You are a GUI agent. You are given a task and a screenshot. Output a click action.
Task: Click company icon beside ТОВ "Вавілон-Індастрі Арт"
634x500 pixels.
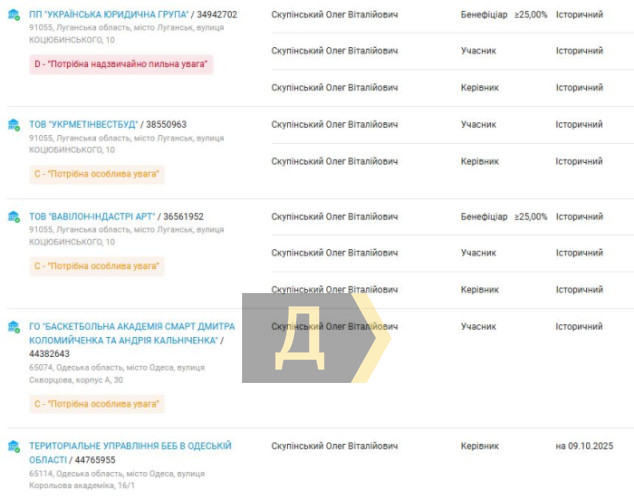[x=14, y=217]
